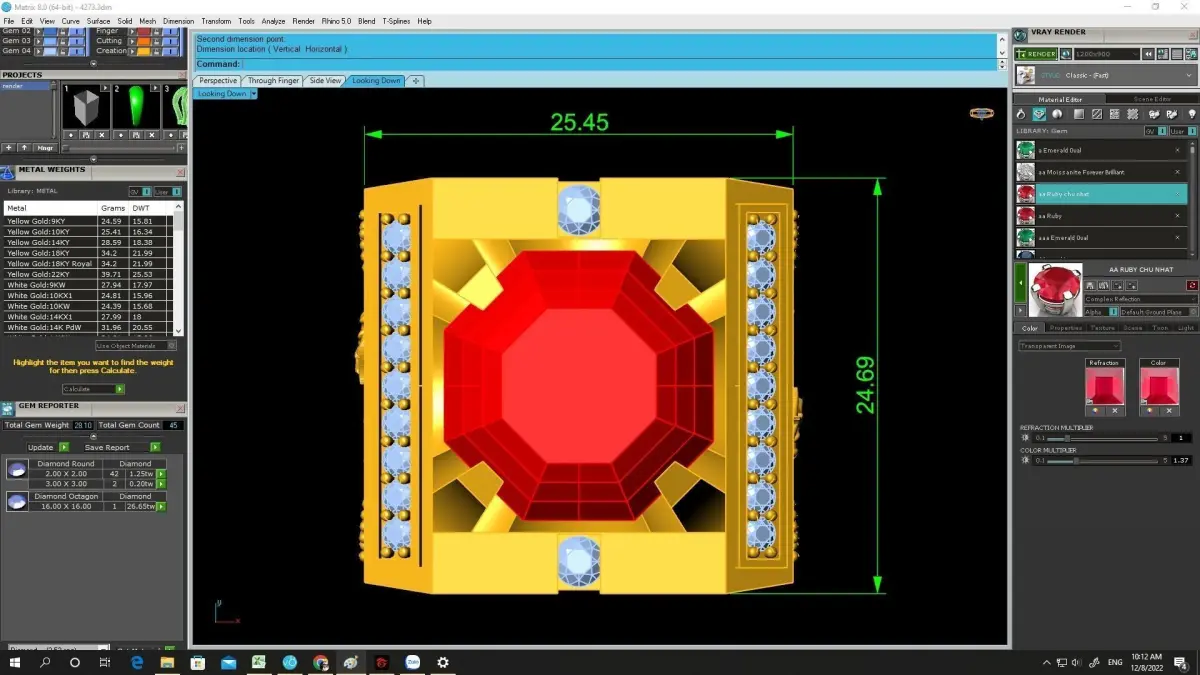The image size is (1200, 675).
Task: Click the Diamond Round gem icon
Action: tap(17, 470)
